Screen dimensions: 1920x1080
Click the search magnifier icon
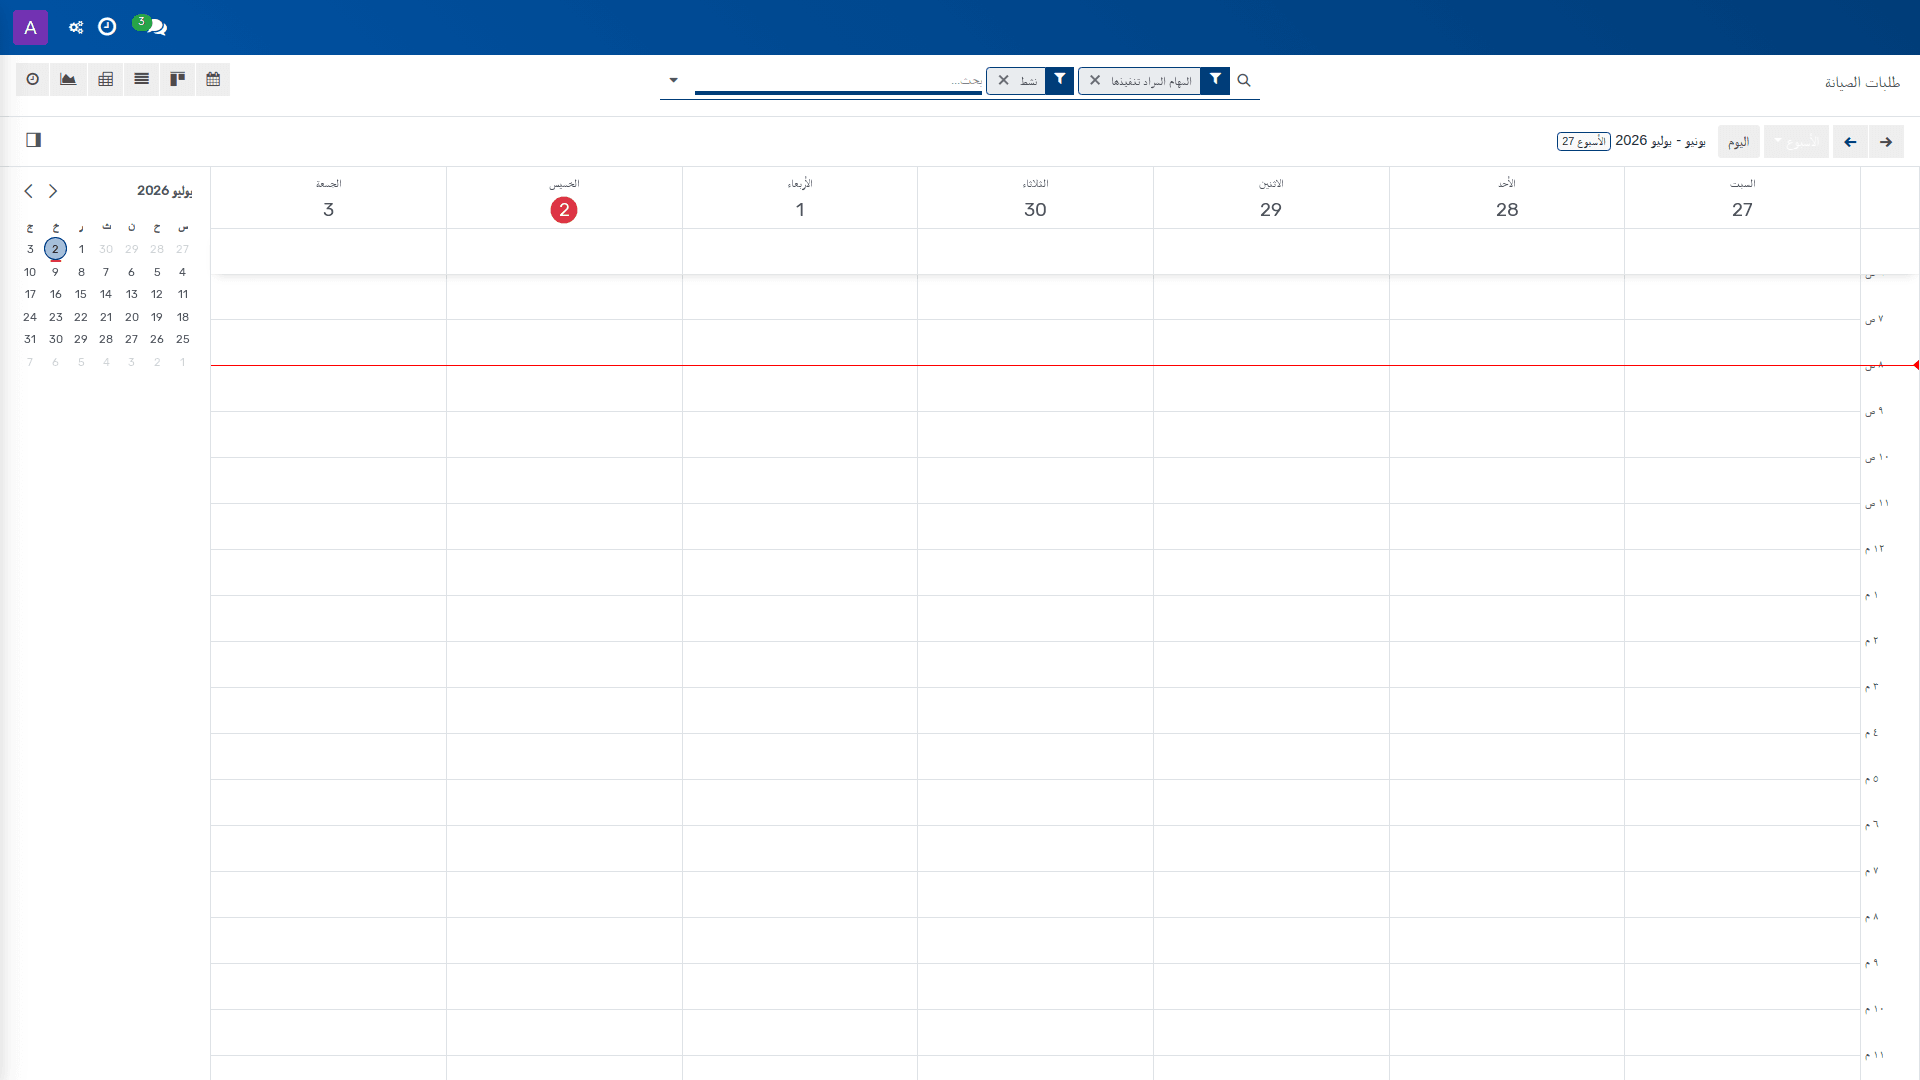tap(1244, 80)
